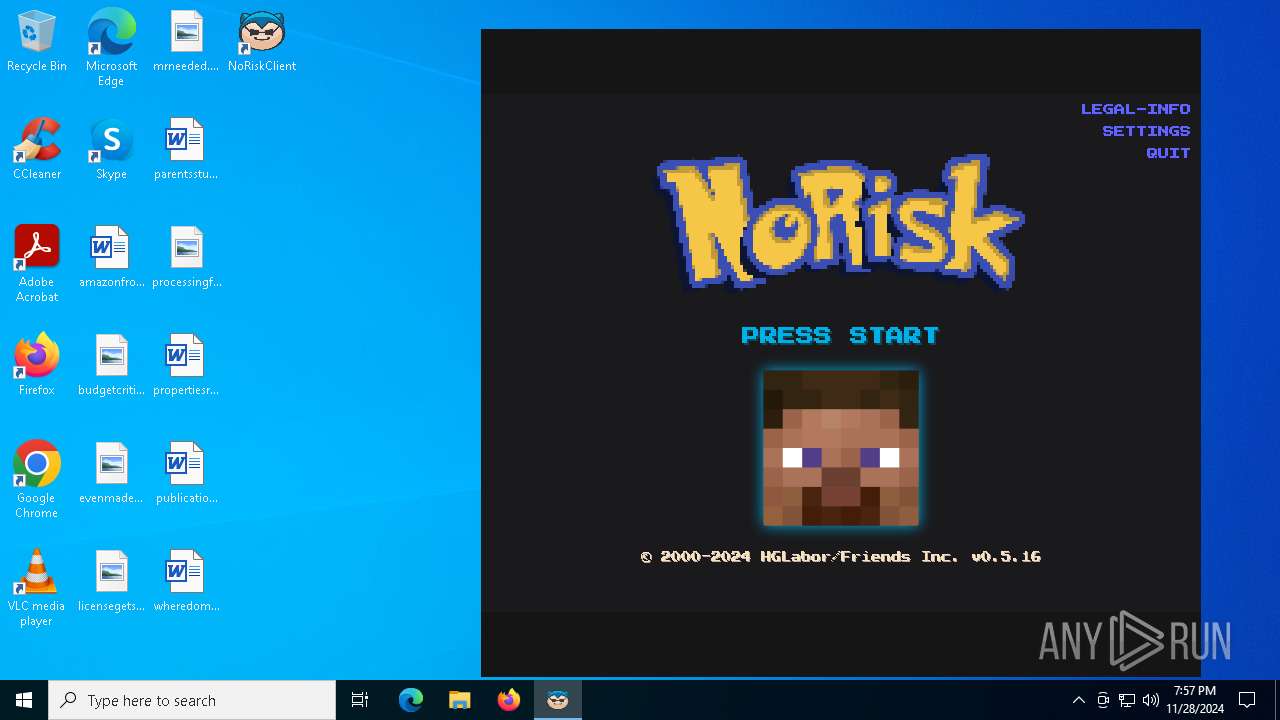
Task: Open the Recycle Bin desktop icon
Action: [x=37, y=42]
